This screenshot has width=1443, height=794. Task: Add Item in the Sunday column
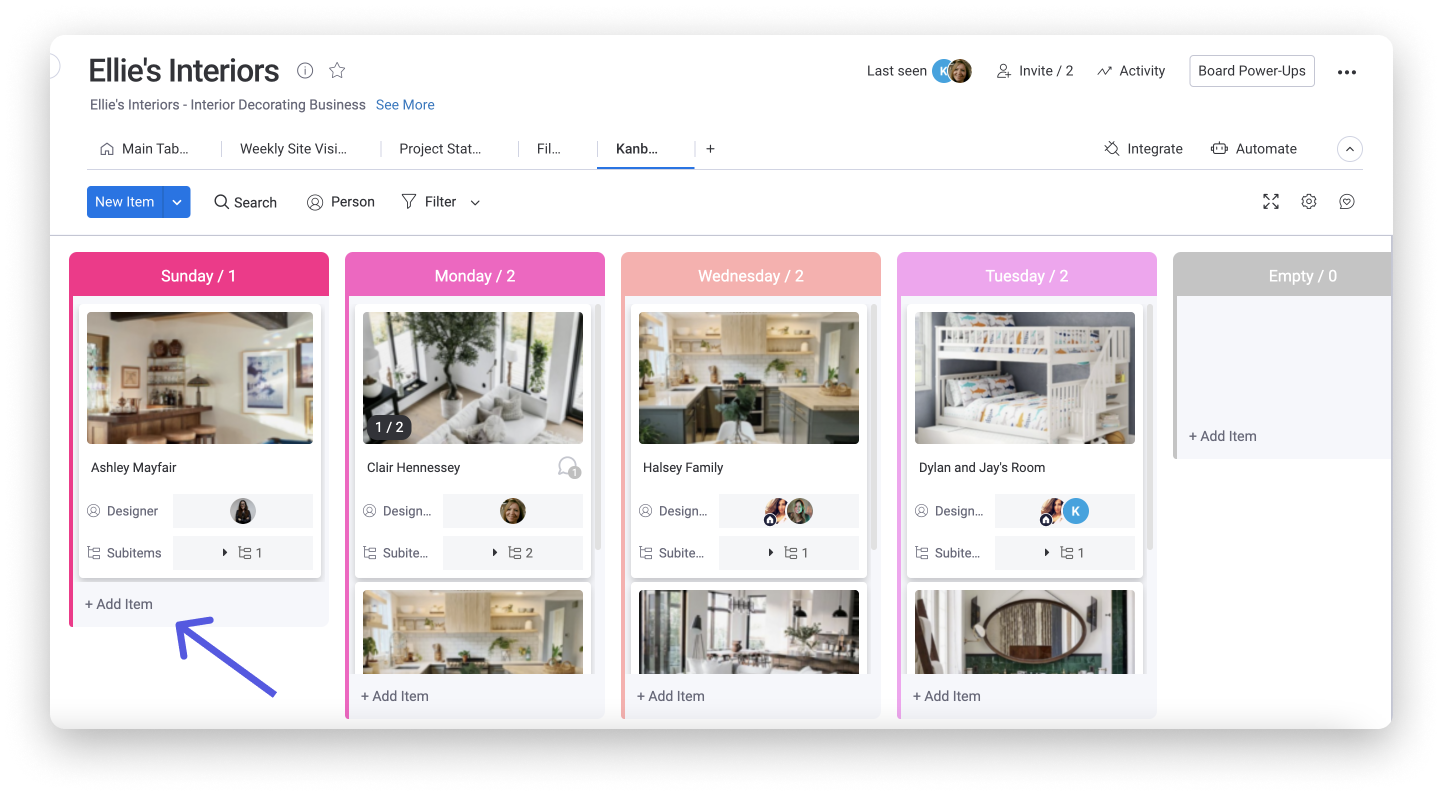(119, 604)
